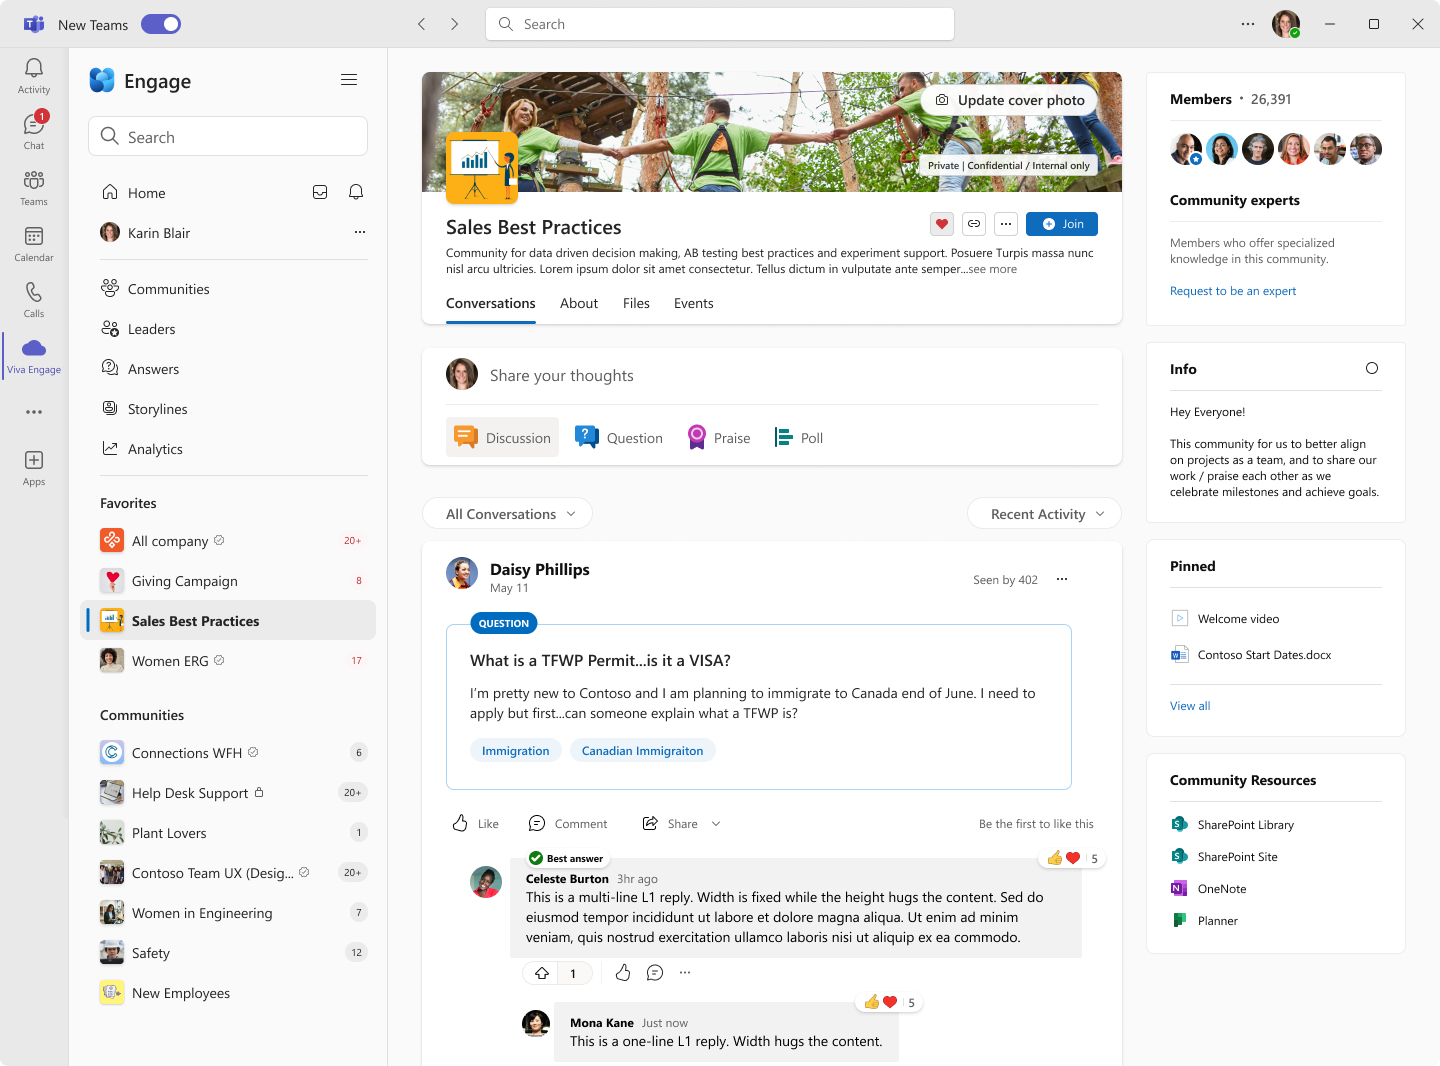Collapse the Engage hamburger menu
Viewport: 1440px width, 1066px height.
tap(349, 80)
